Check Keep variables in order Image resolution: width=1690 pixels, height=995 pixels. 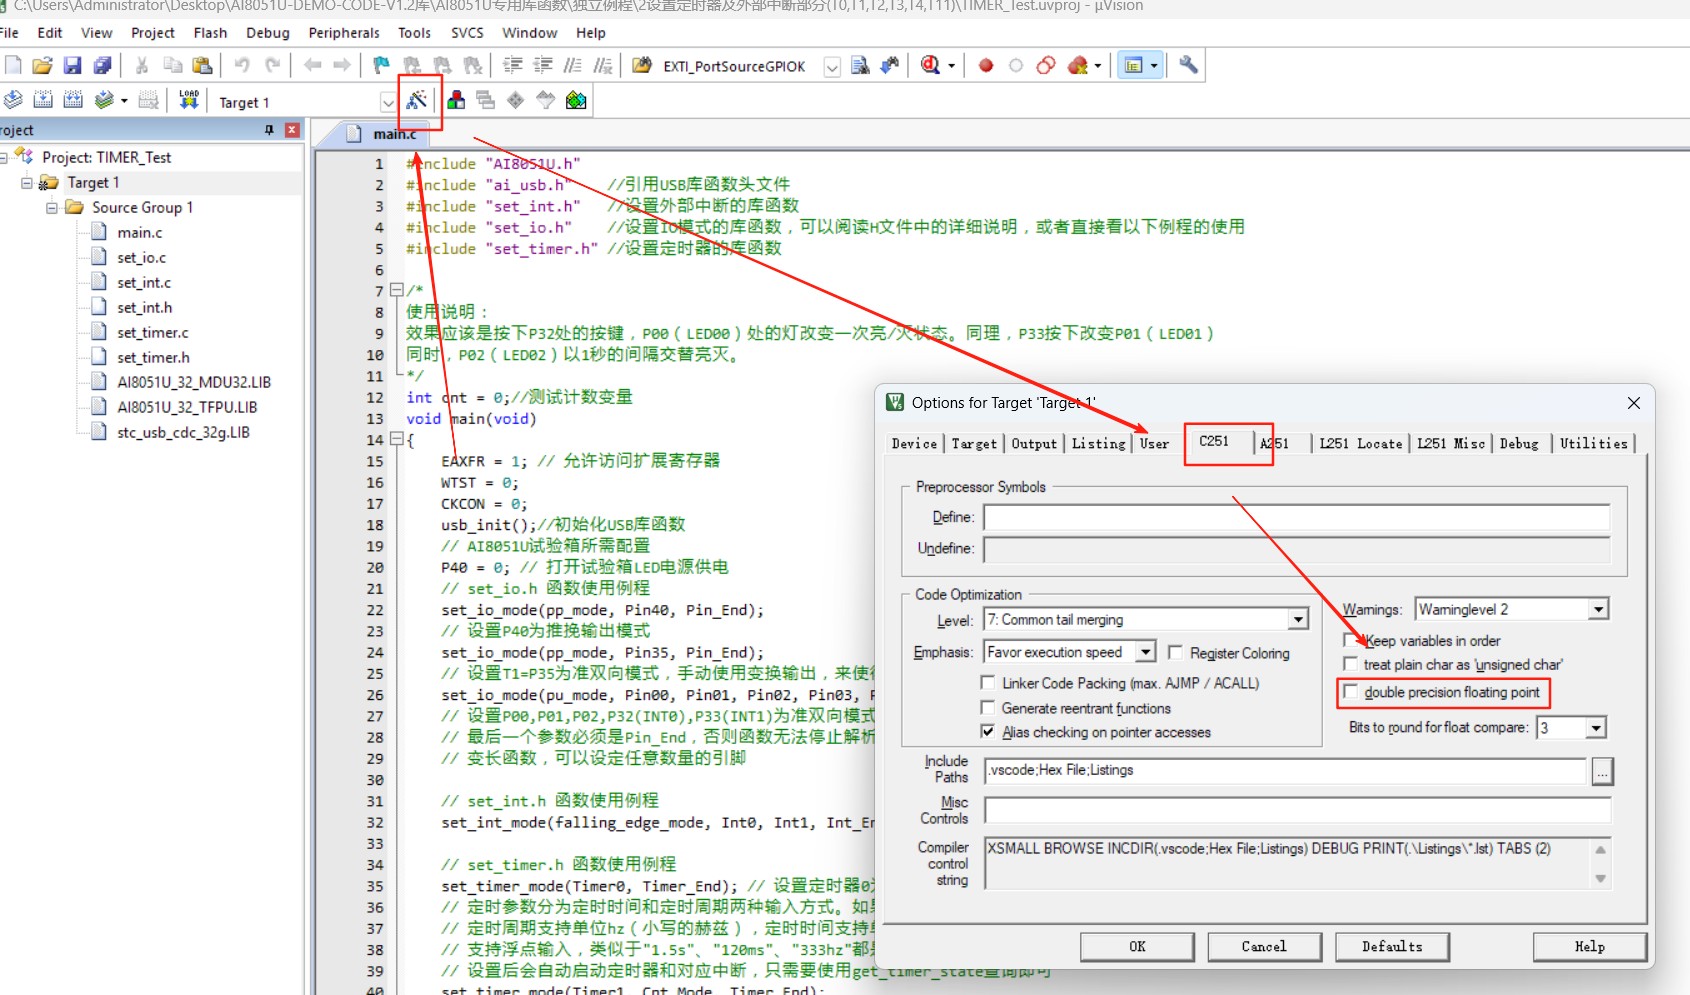click(x=1351, y=640)
